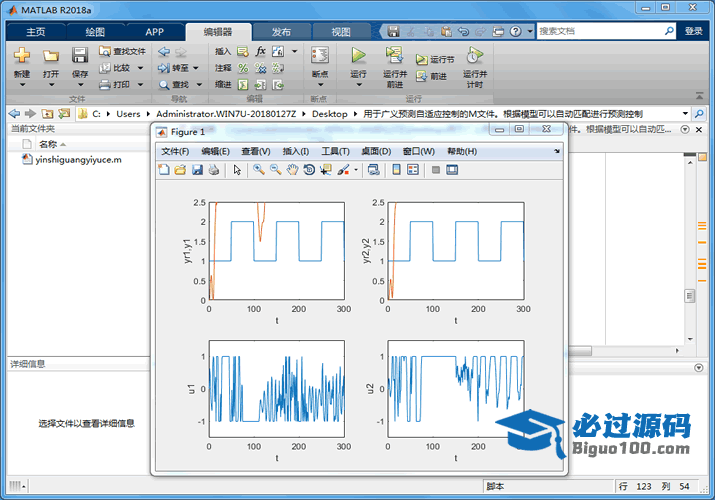715x500 pixels.
Task: Open Insert (插入) menu in Figure 1
Action: 296,151
